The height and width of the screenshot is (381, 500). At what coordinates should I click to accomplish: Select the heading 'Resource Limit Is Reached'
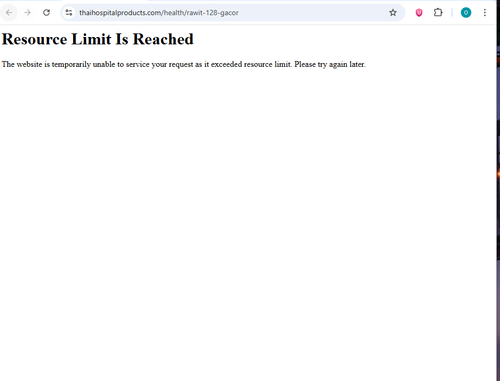[98, 39]
